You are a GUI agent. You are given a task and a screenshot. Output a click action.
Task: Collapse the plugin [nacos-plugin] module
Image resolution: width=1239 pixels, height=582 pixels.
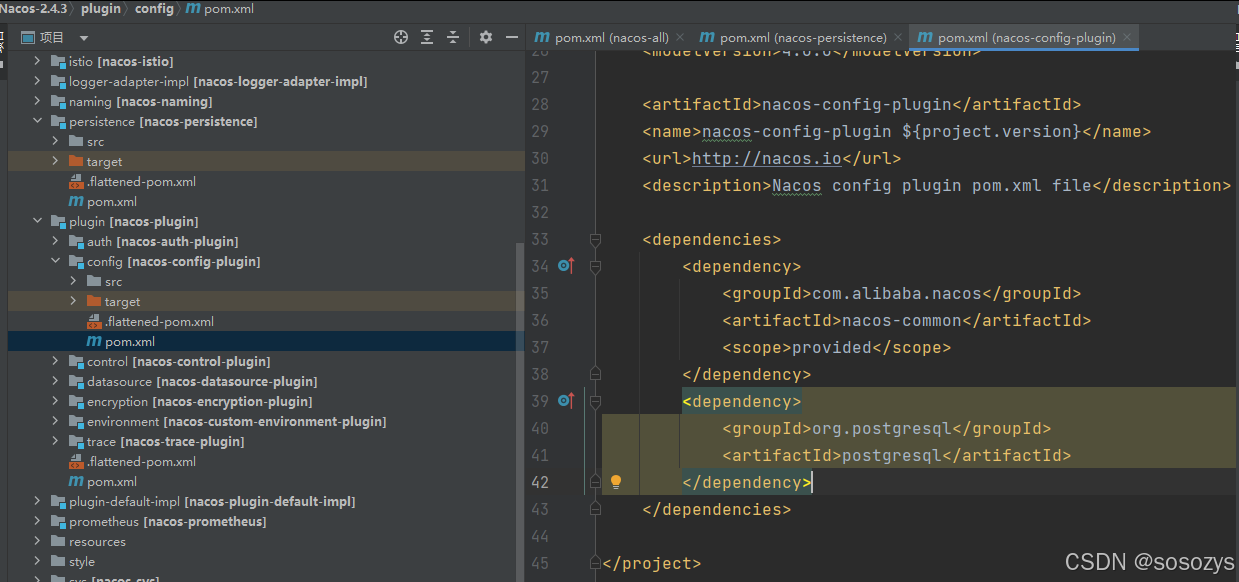tap(38, 221)
